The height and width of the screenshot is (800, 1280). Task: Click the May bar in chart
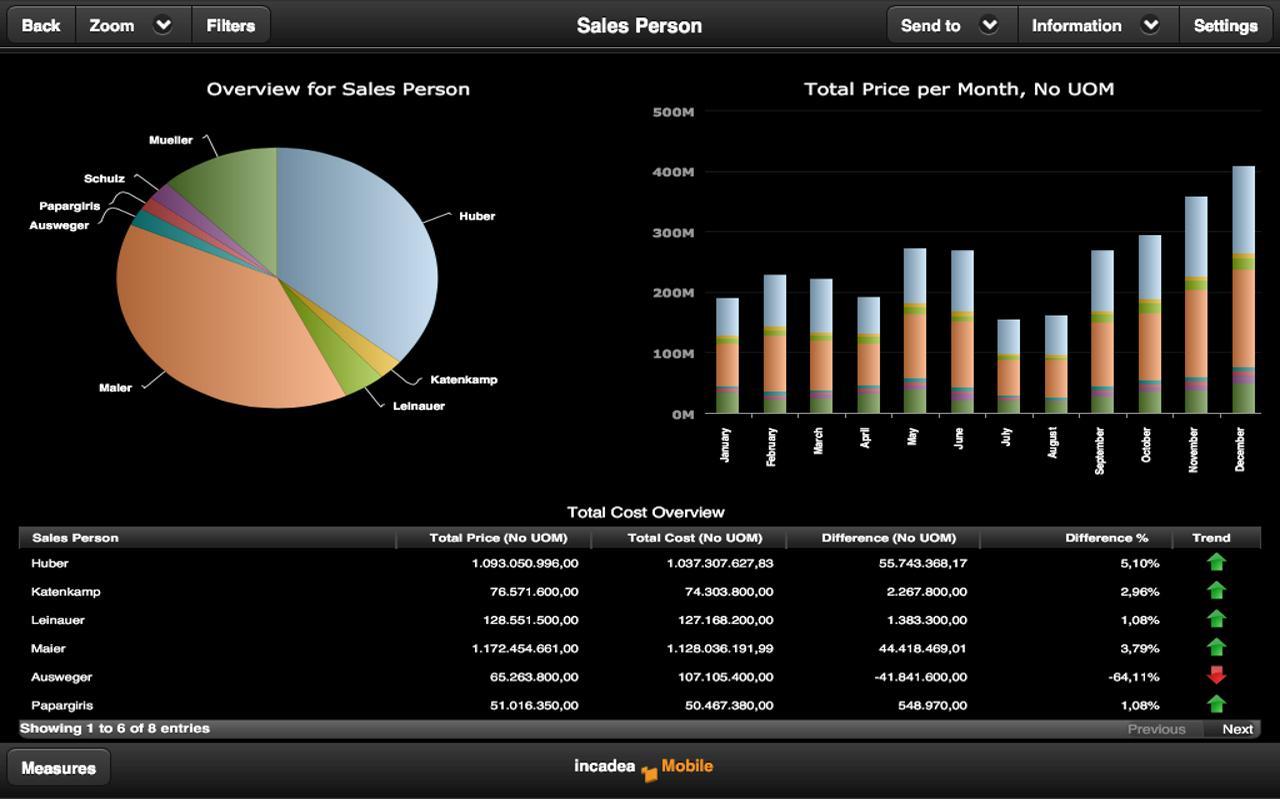click(x=914, y=331)
